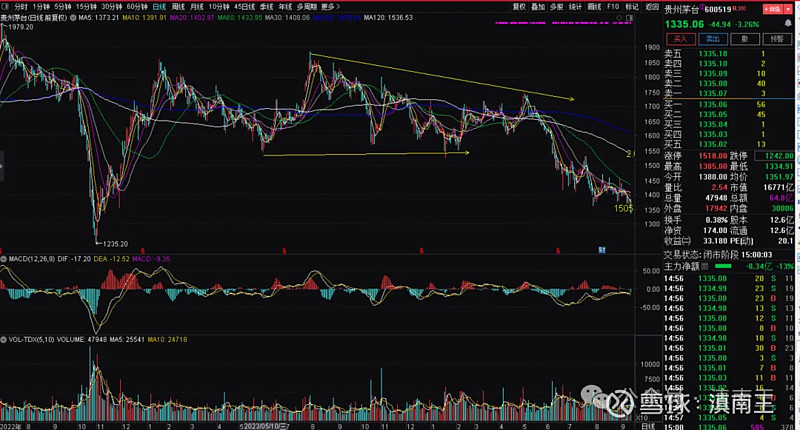The width and height of the screenshot is (800, 430).
Task: Click the 返回 back button
Action: (652, 7)
